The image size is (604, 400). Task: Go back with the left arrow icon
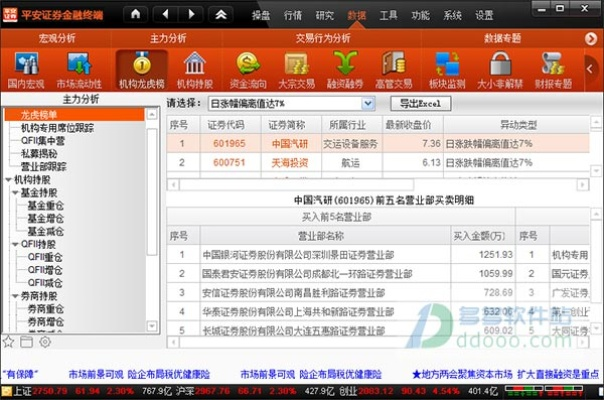pos(166,15)
